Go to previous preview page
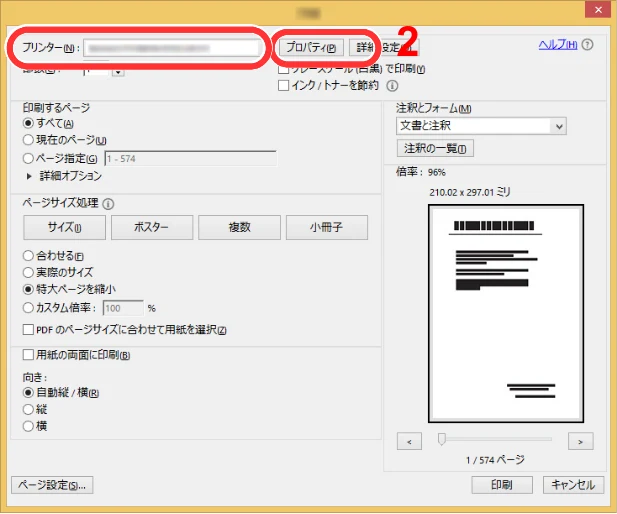This screenshot has width=617, height=514. (409, 441)
